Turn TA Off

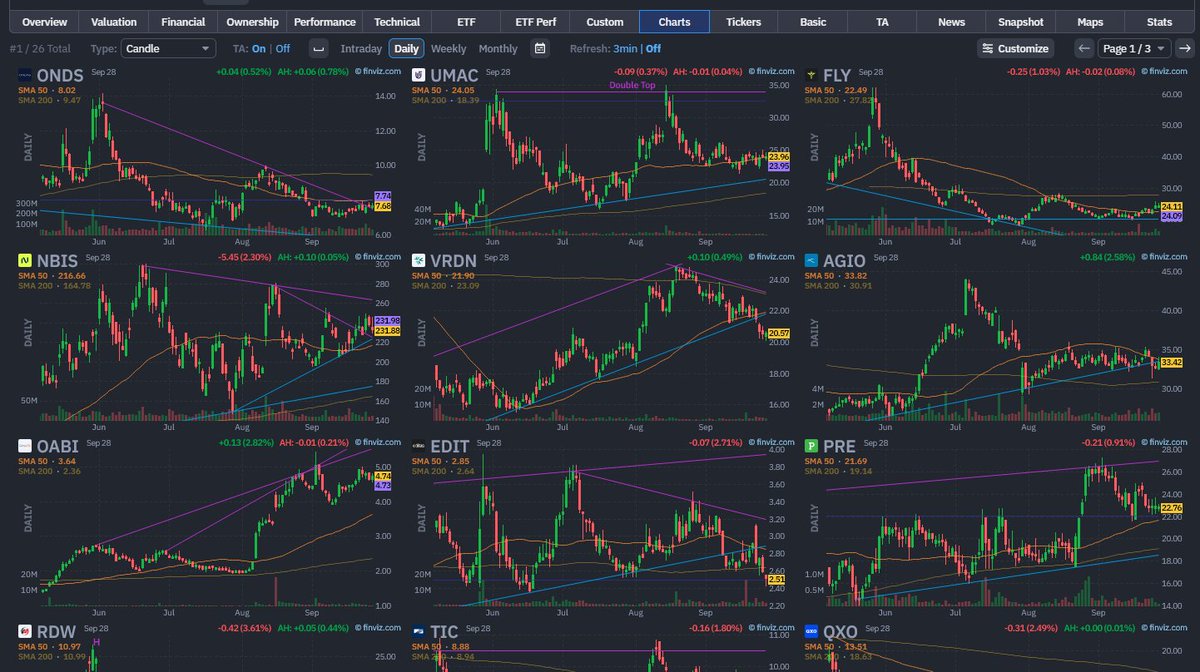click(x=283, y=48)
